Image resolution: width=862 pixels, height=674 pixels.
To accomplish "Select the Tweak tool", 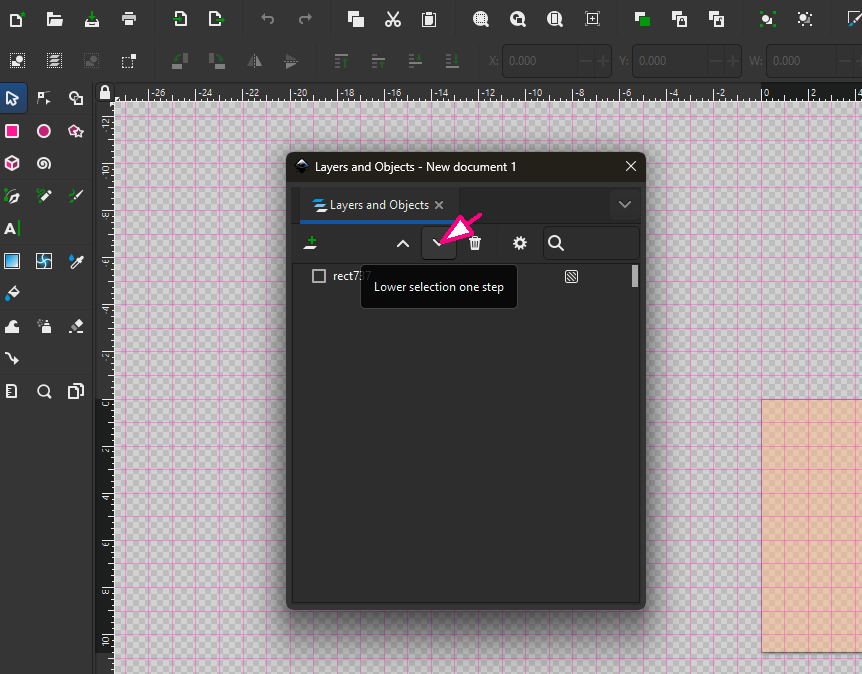I will [x=12, y=327].
